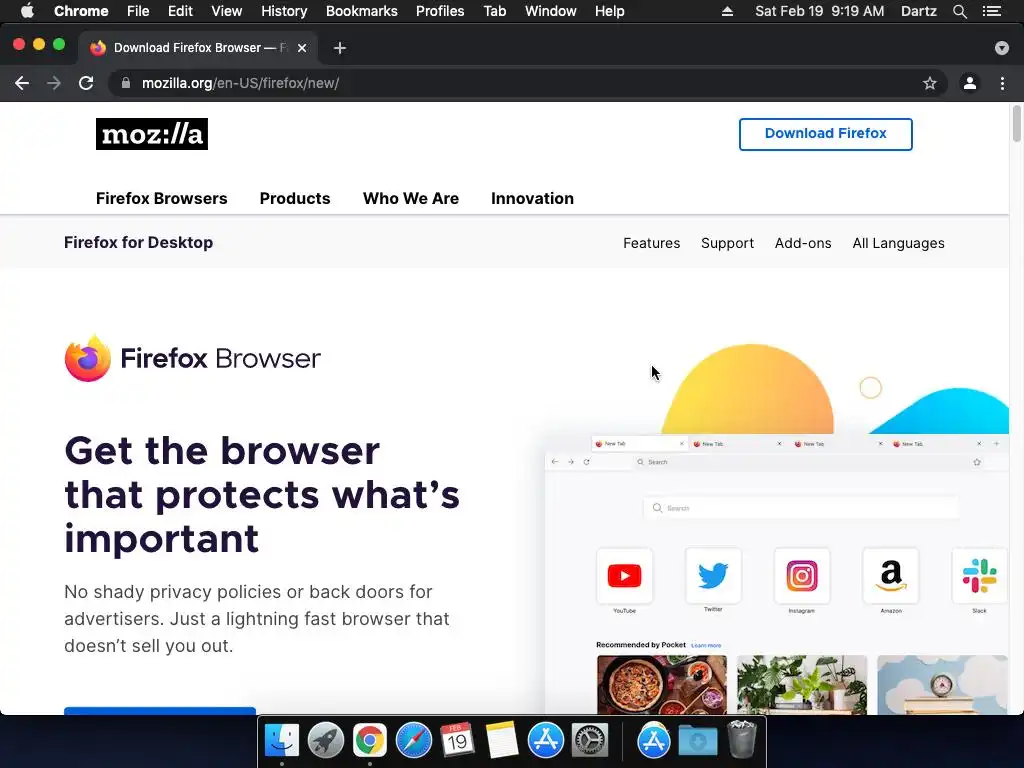
Task: Open Safari from the Dock
Action: point(413,740)
